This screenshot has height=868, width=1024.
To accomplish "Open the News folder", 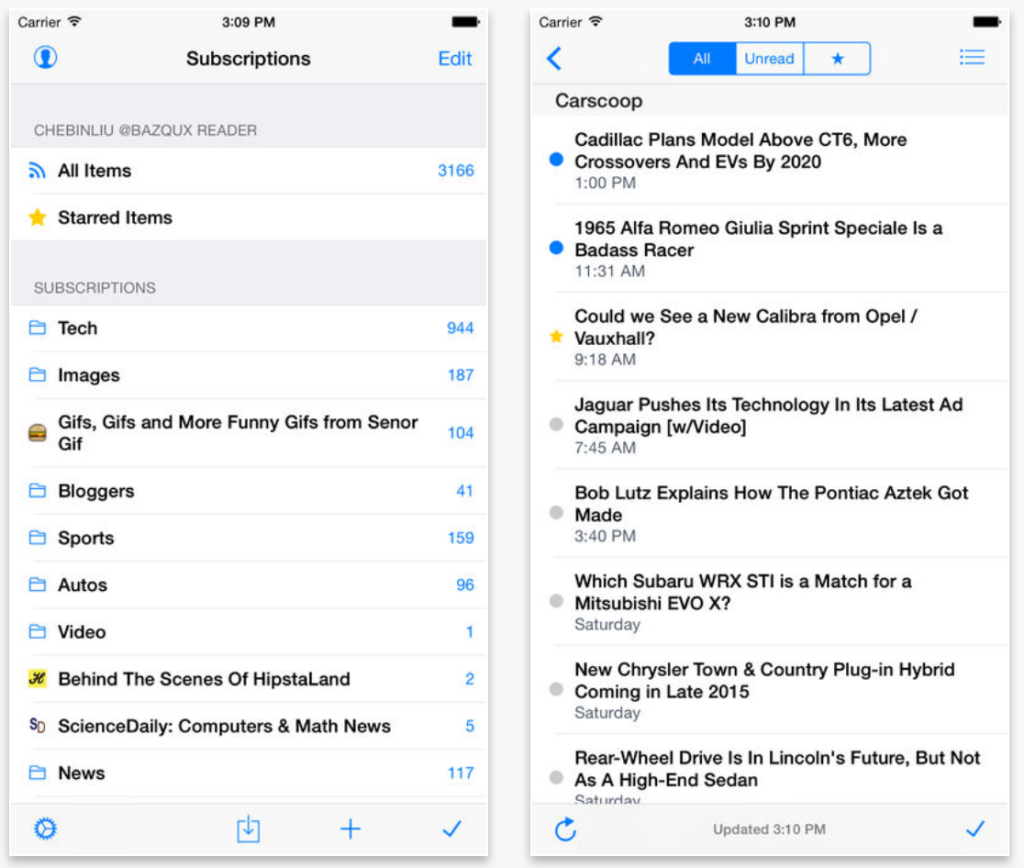I will pos(249,773).
